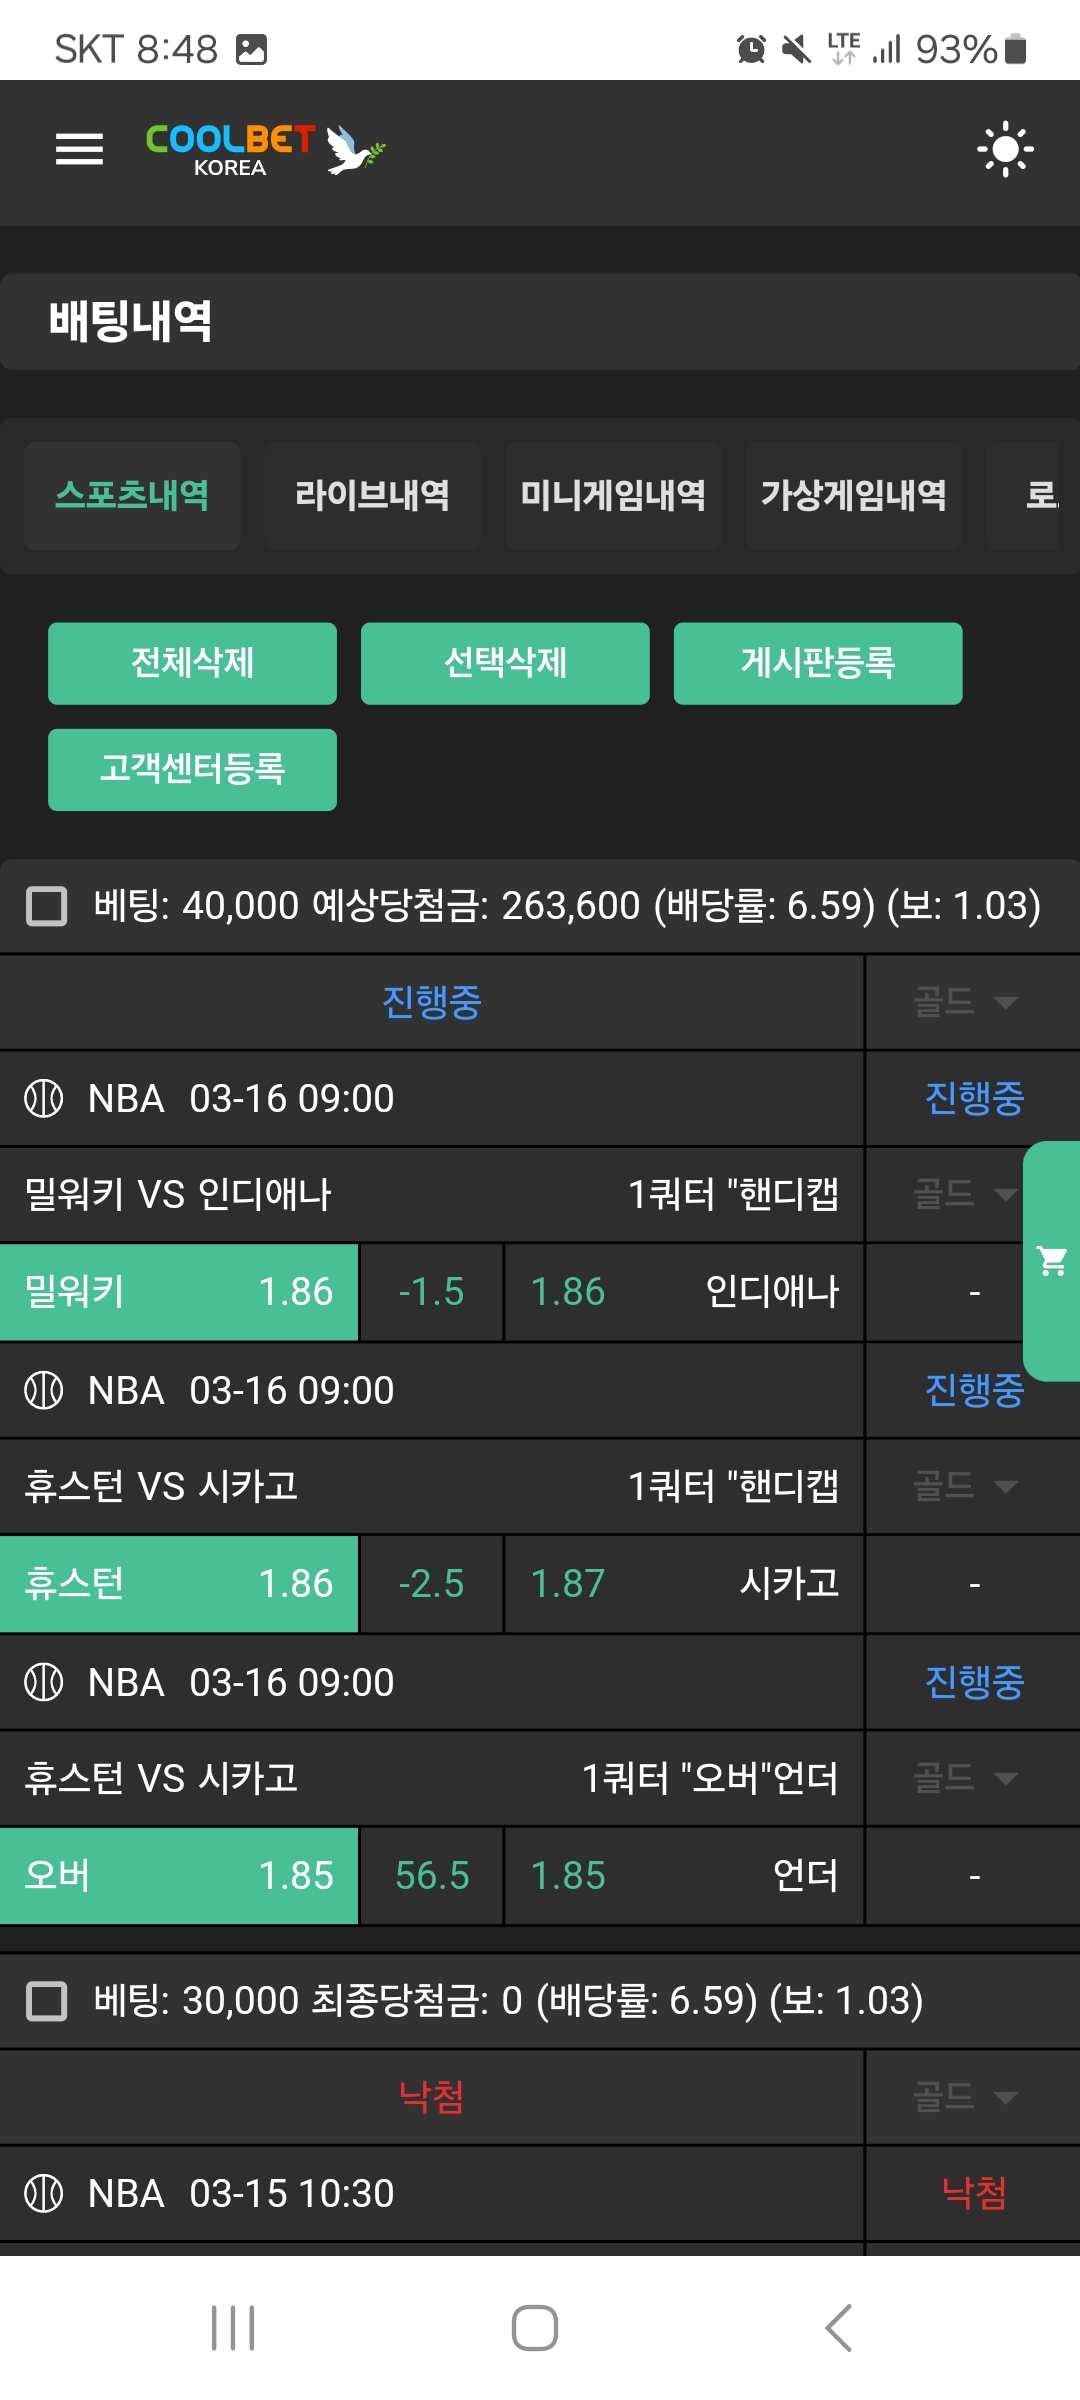The image size is (1080, 2400).
Task: Open the green shopping cart tab
Action: coord(1052,1261)
